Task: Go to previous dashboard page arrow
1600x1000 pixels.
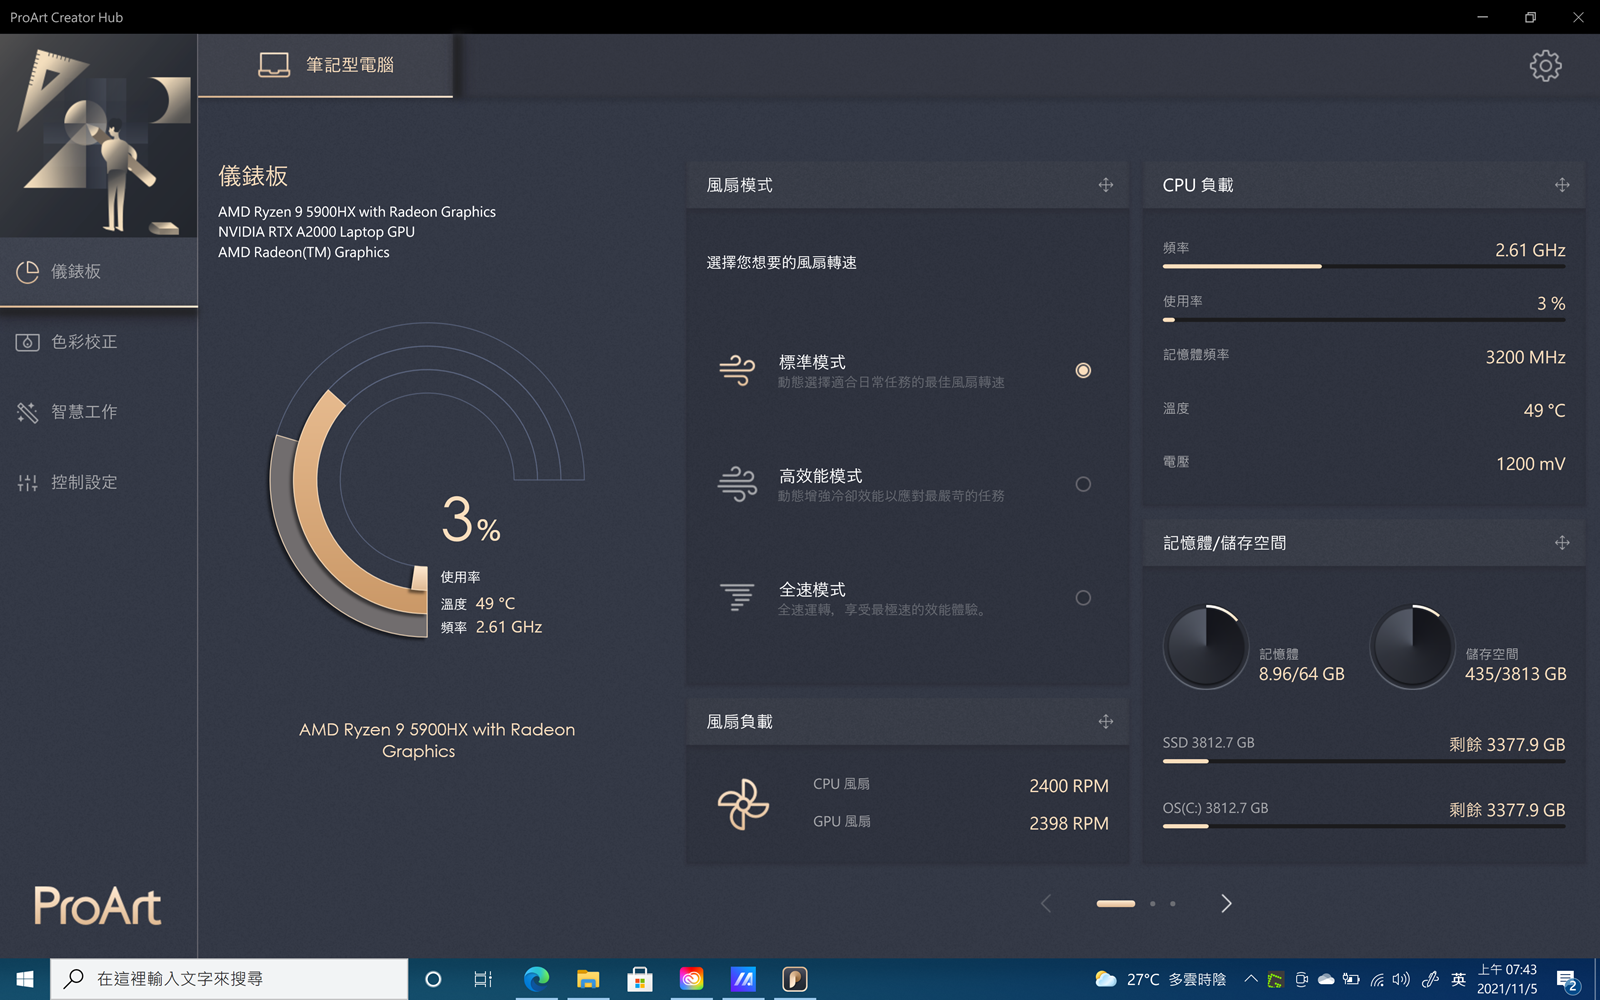Action: [x=1046, y=904]
